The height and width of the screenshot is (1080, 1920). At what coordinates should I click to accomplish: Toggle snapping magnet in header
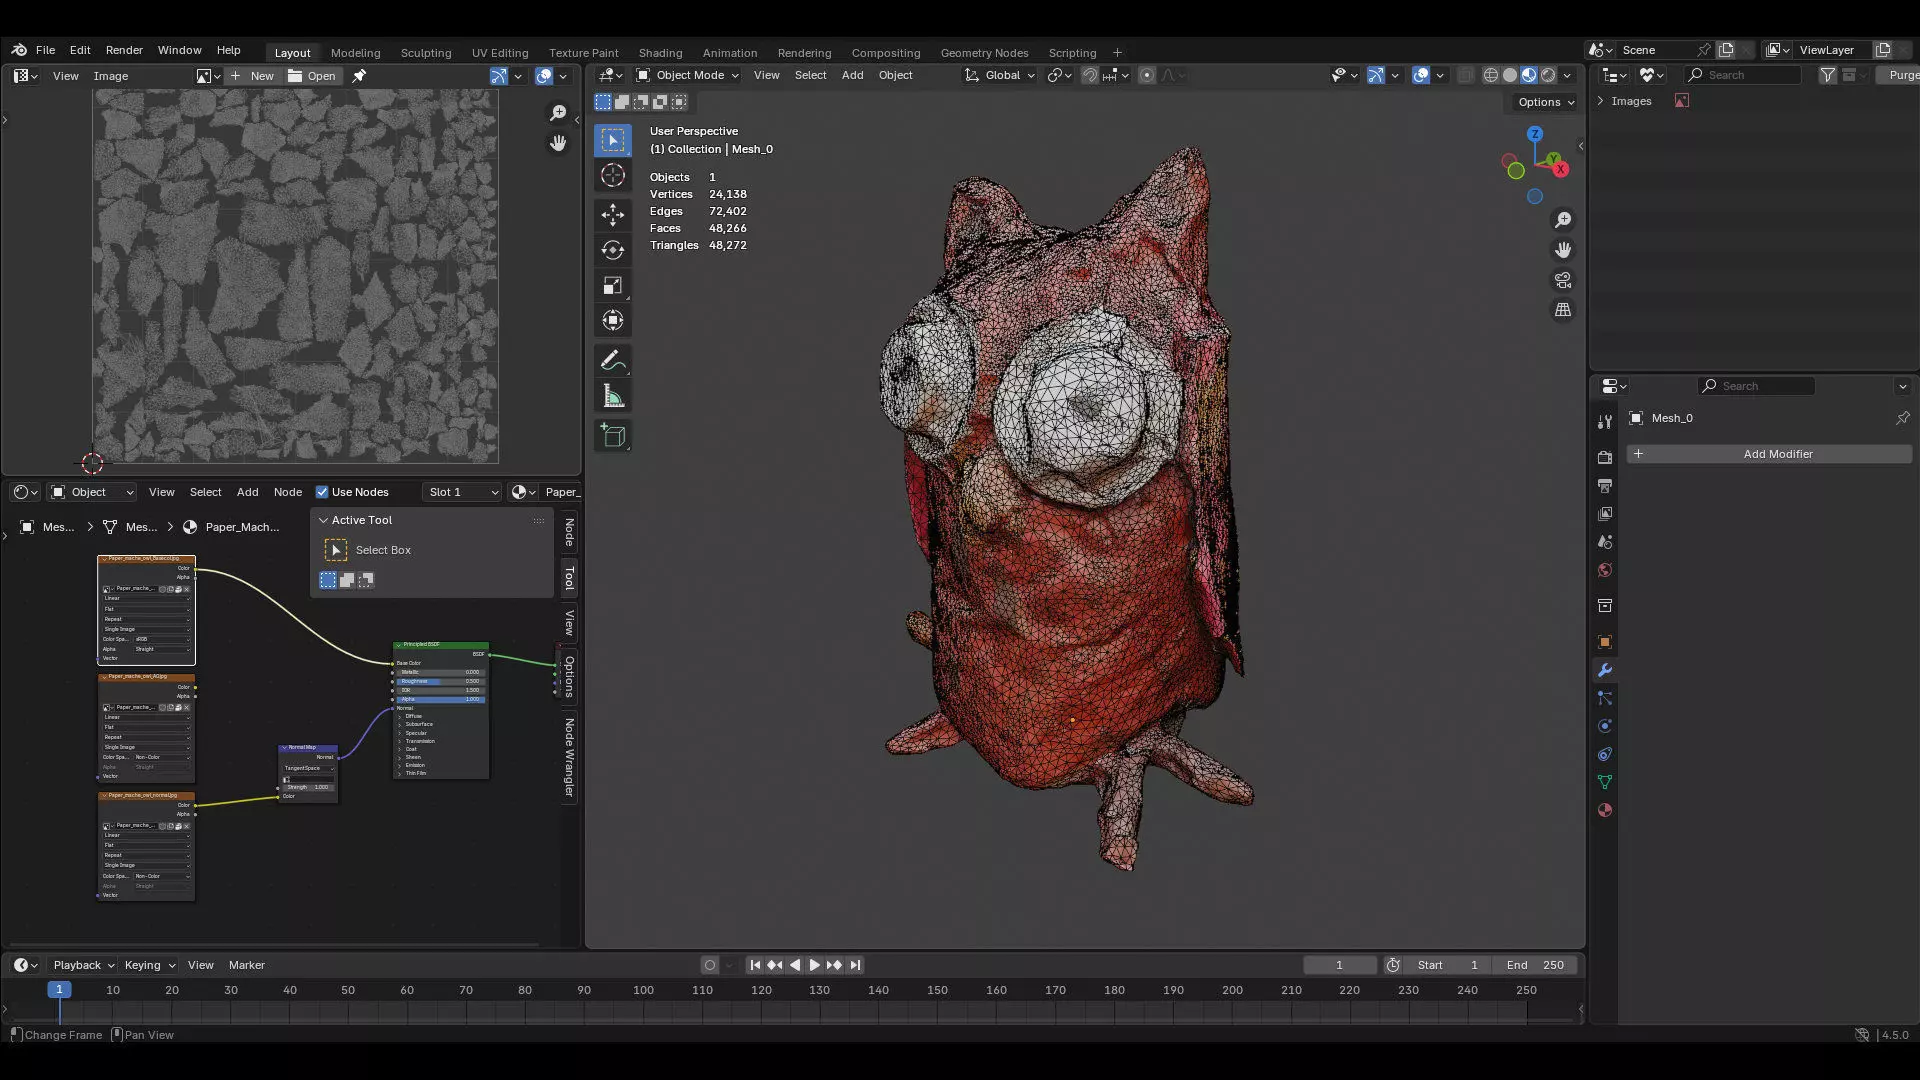[1090, 75]
